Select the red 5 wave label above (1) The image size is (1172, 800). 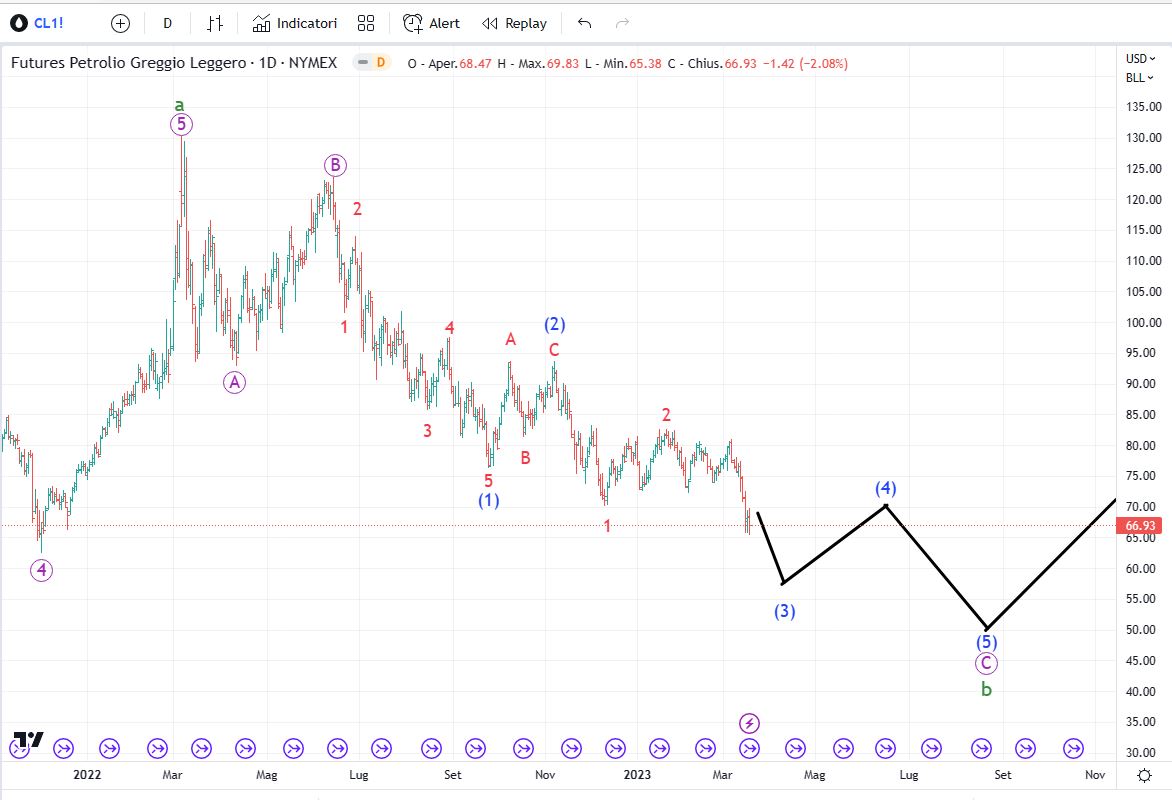coord(488,481)
